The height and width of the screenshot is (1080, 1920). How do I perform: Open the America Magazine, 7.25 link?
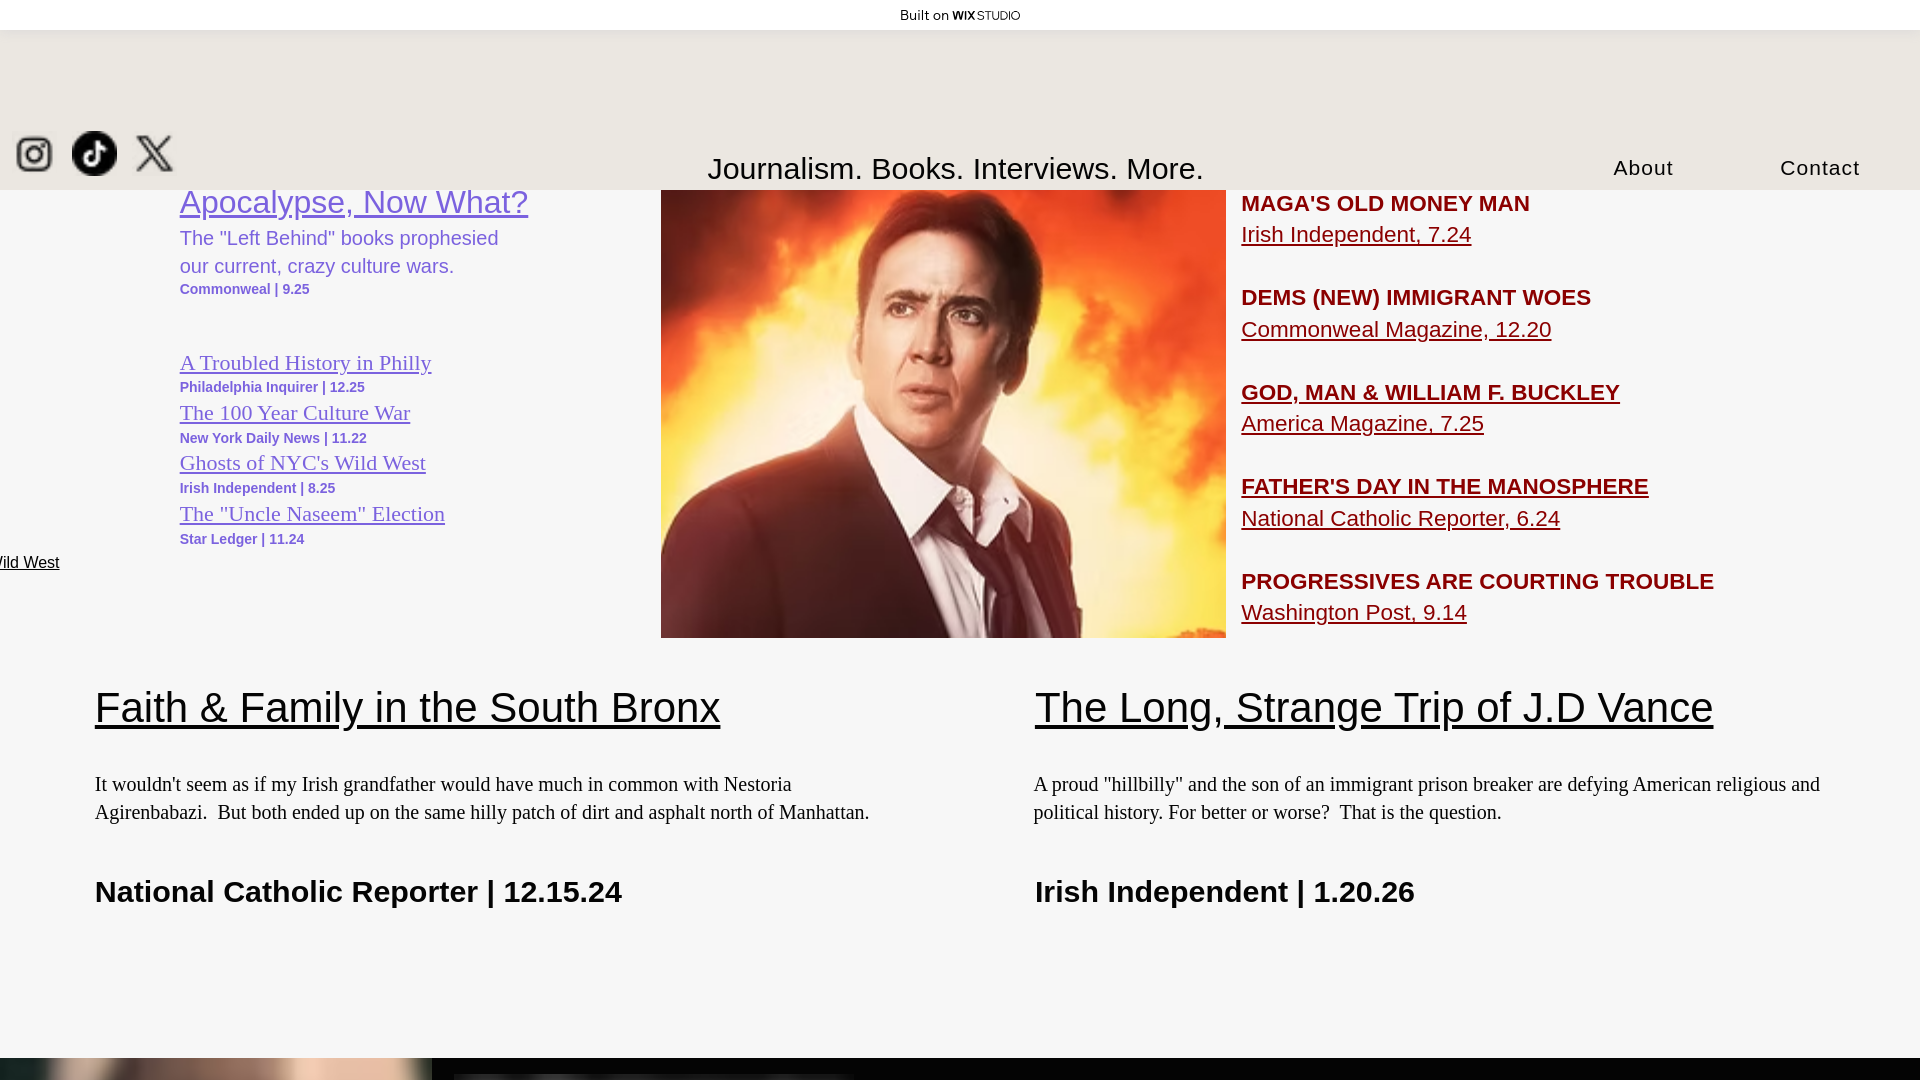pos(1362,424)
